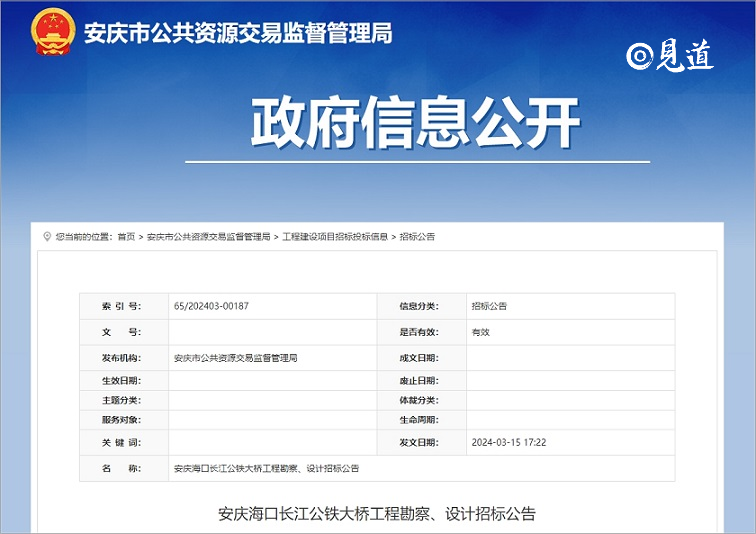The width and height of the screenshot is (756, 534).
Task: Click the 发布机构 value in the table
Action: [x=235, y=358]
